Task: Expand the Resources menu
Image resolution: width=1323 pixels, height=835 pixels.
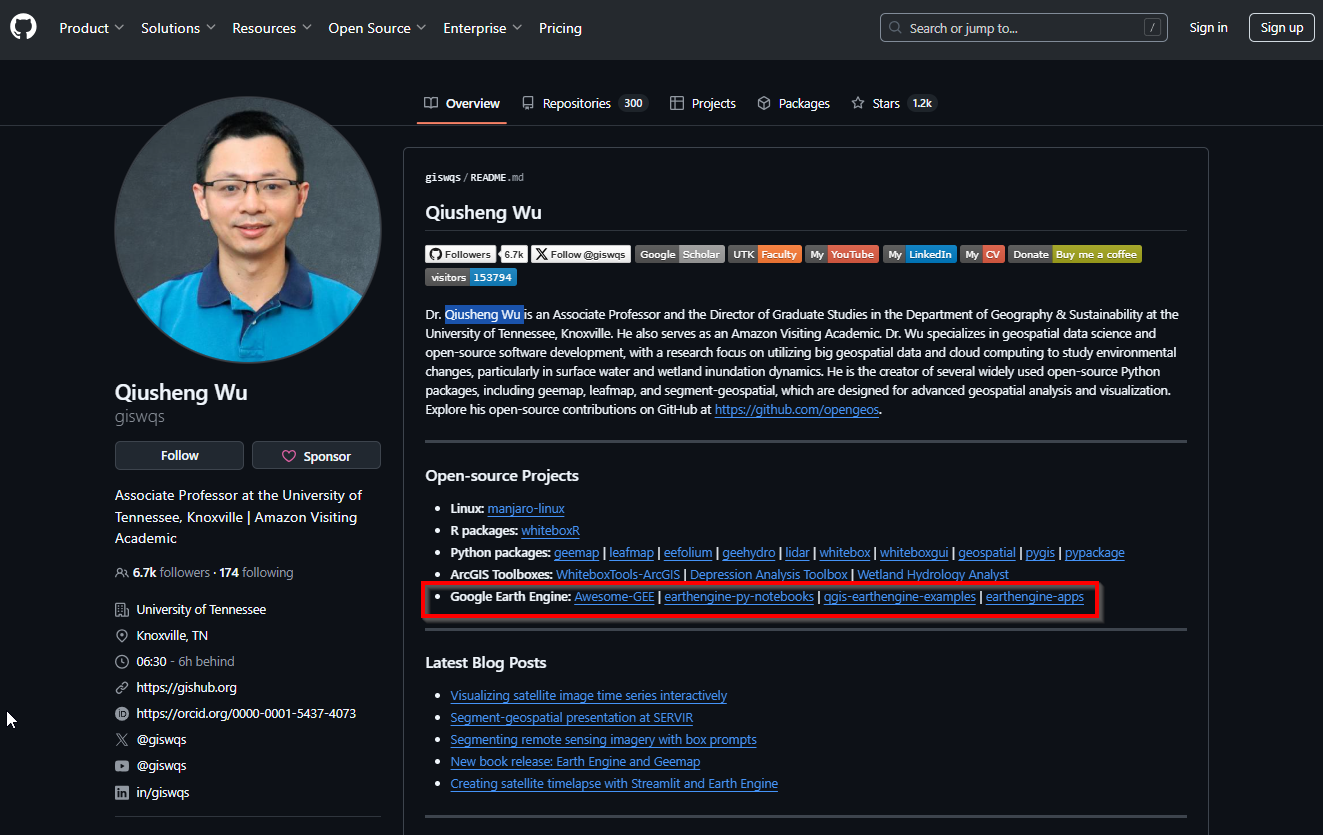Action: tap(272, 28)
